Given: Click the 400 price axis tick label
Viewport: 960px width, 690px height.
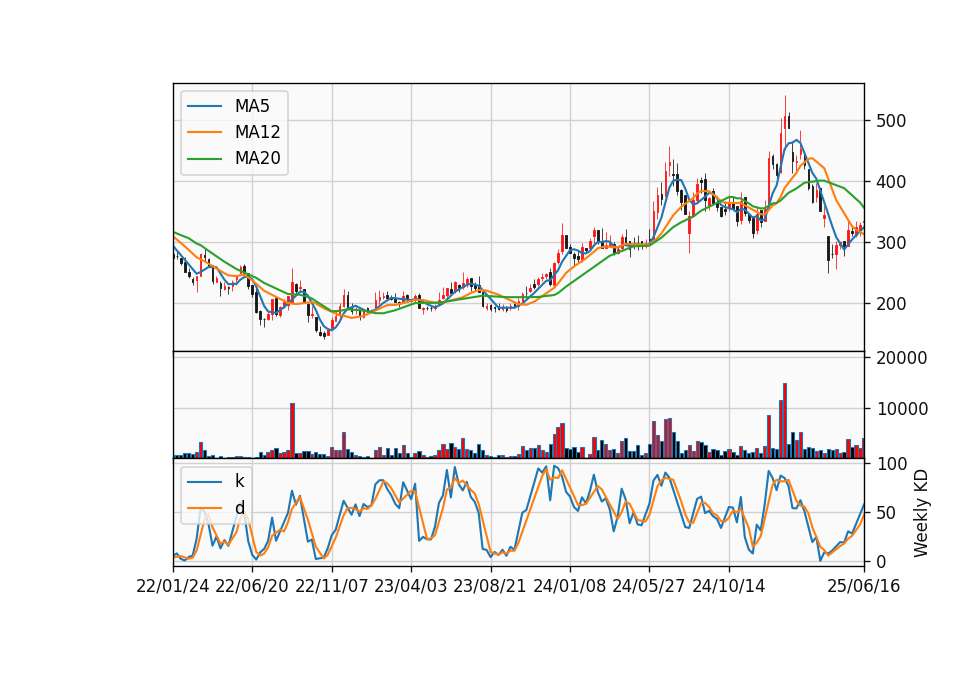Looking at the screenshot, I should (891, 182).
